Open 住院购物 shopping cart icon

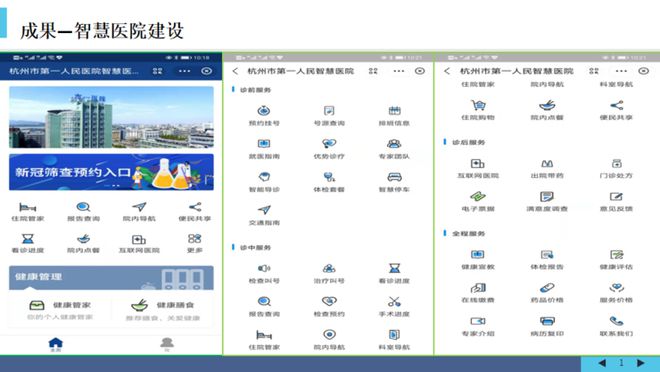(x=478, y=105)
